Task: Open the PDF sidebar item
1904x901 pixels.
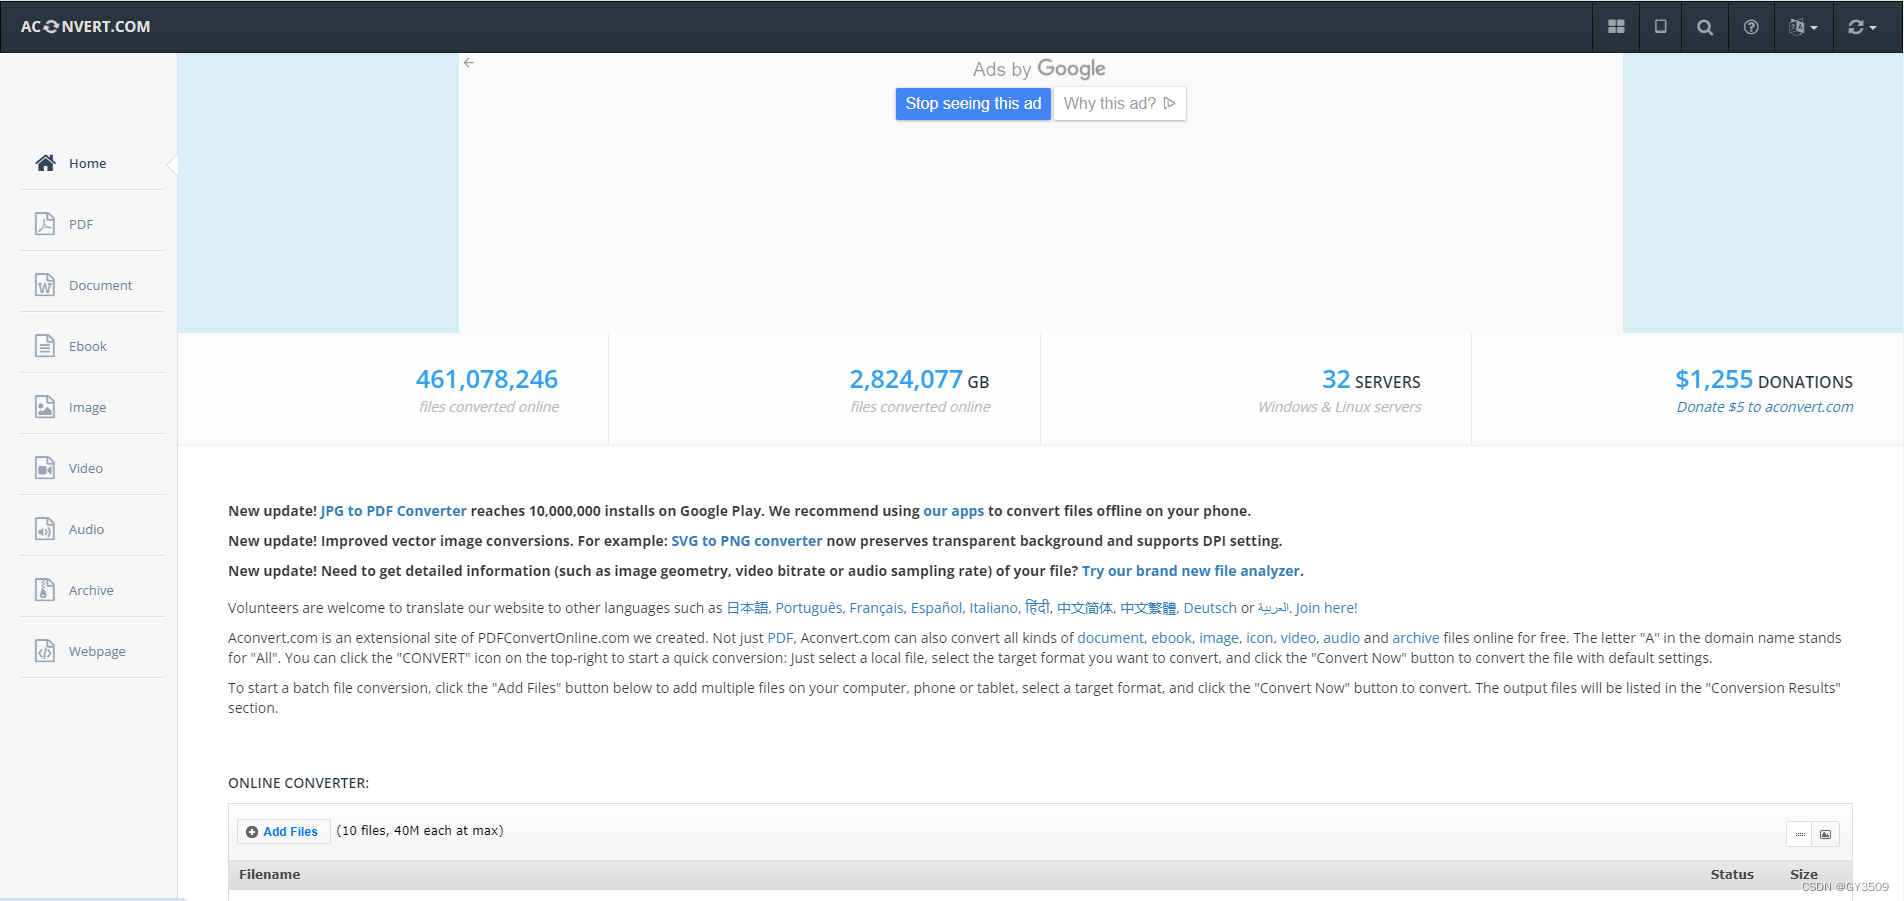Action: [x=92, y=224]
